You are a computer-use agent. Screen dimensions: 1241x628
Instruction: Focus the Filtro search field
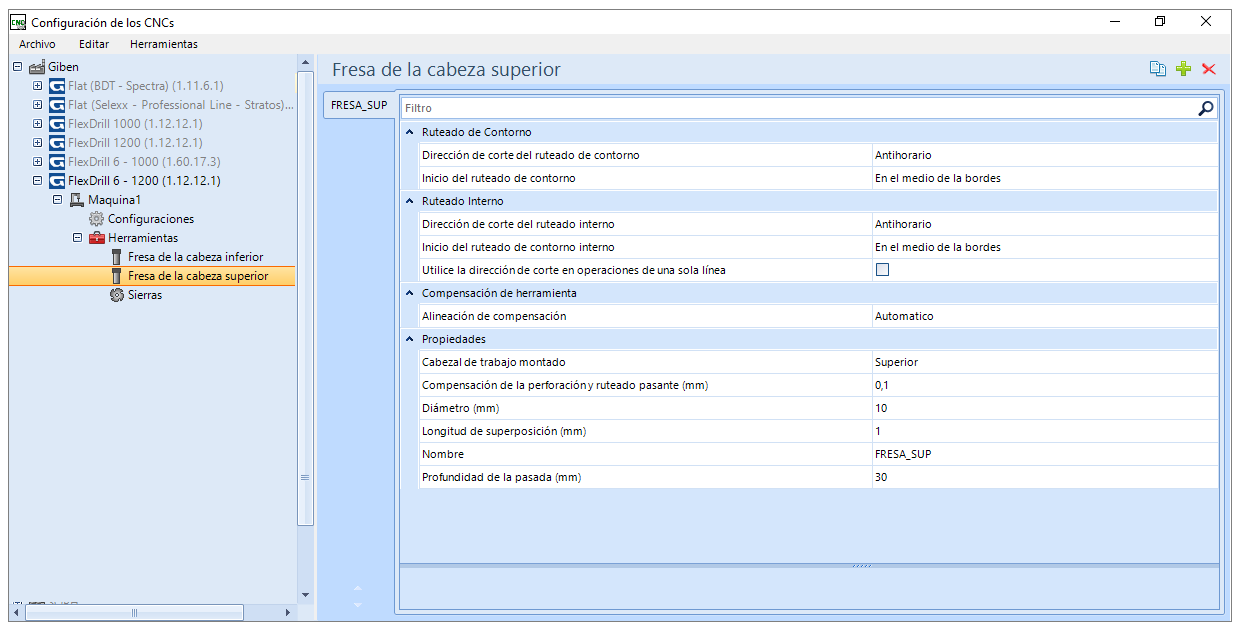[x=799, y=108]
